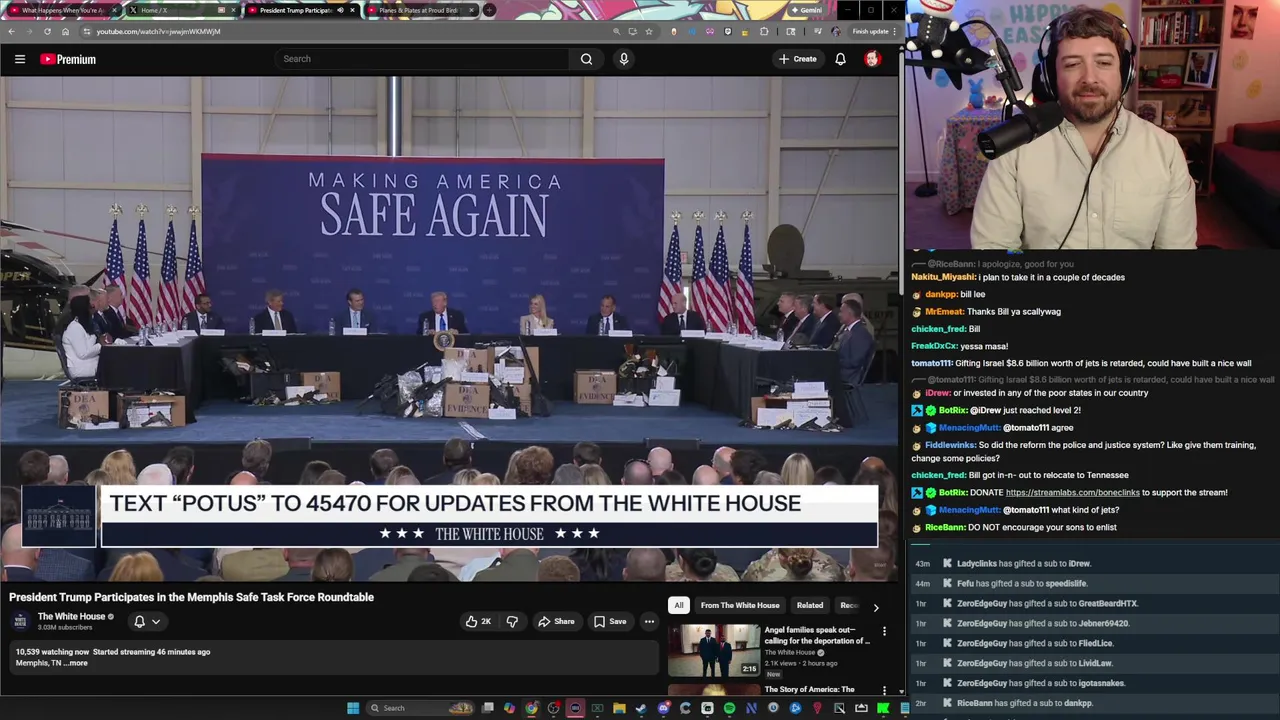Expand description with ...more
The width and height of the screenshot is (1280, 720).
(x=76, y=663)
